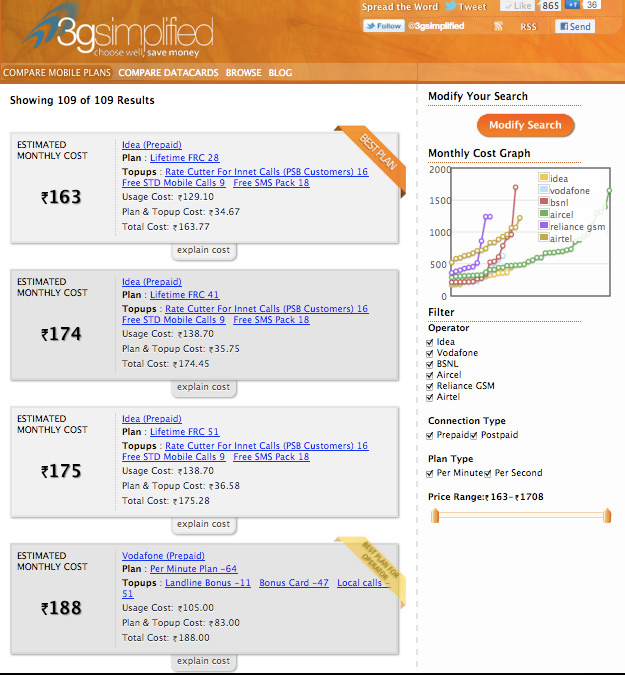
Task: Toggle the Per Second plan type
Action: (x=490, y=473)
